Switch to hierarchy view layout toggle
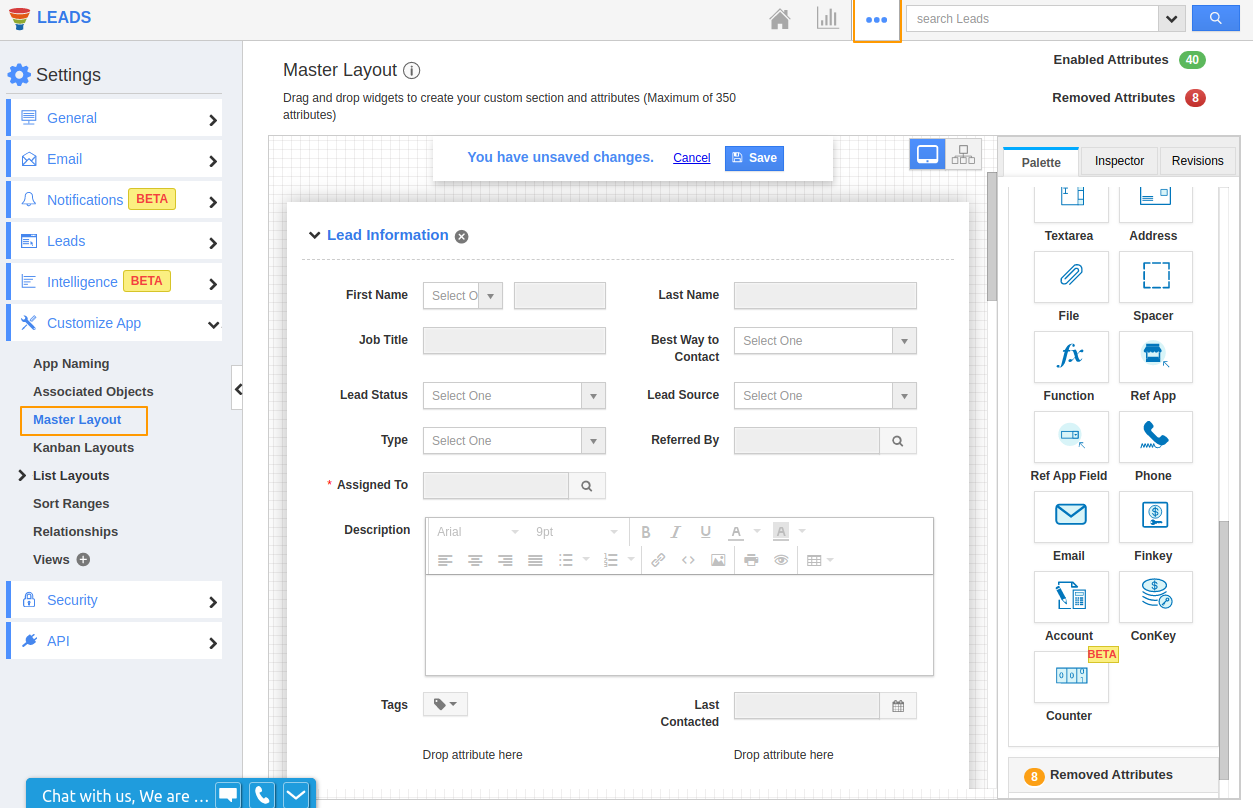The width and height of the screenshot is (1253, 808). pos(963,155)
